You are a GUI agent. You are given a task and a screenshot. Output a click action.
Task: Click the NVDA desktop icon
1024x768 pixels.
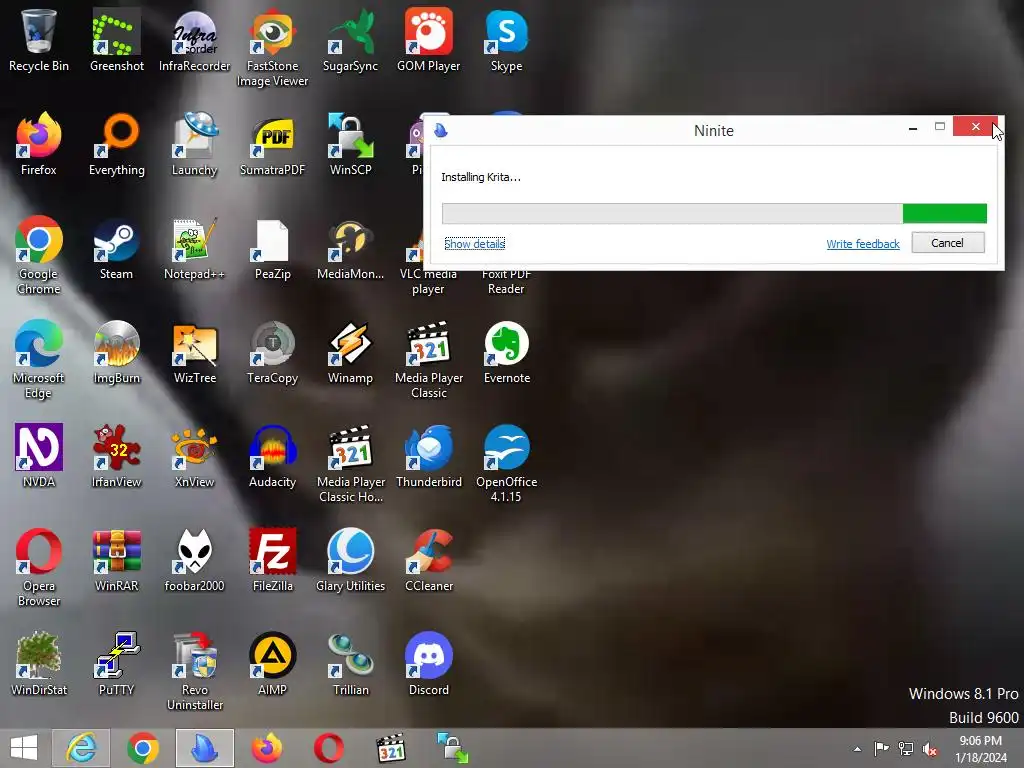pyautogui.click(x=39, y=456)
